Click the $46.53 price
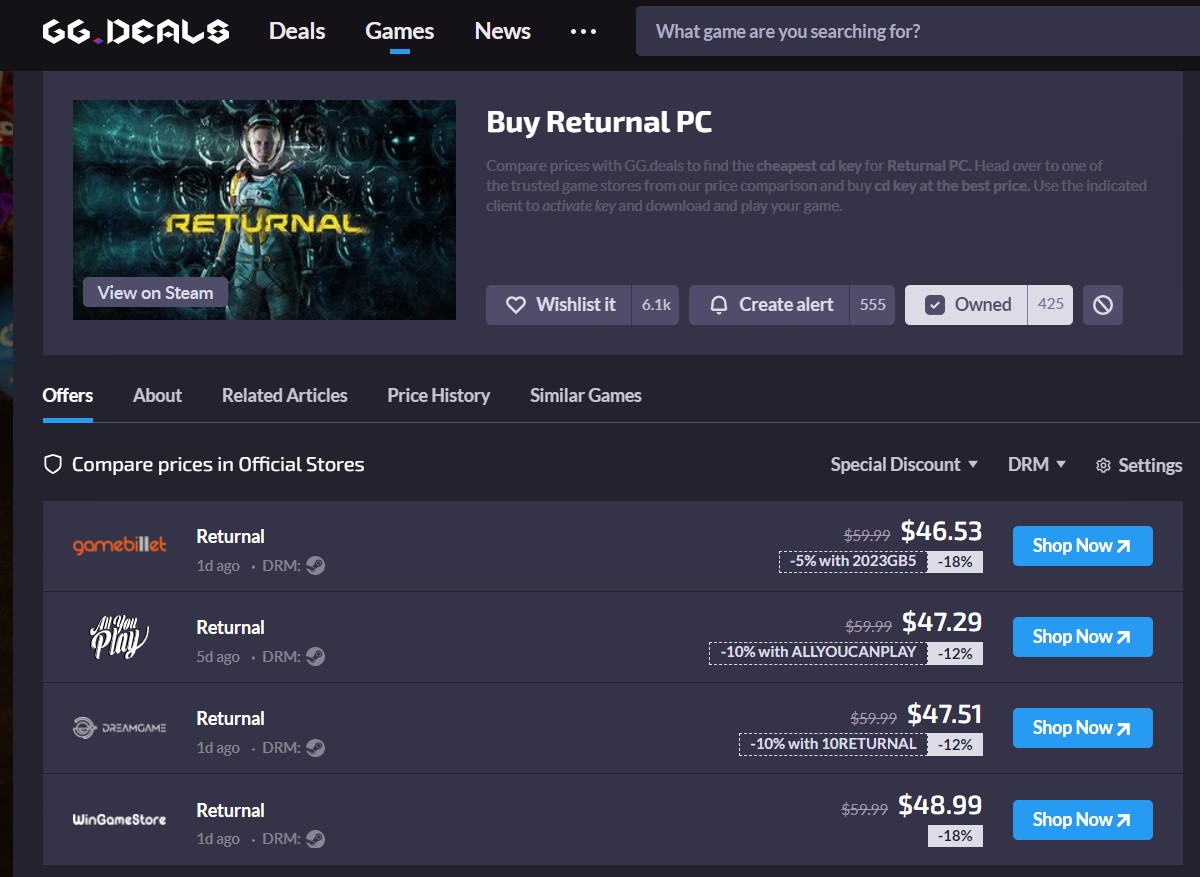Screen dimensions: 1200x877 [x=941, y=531]
